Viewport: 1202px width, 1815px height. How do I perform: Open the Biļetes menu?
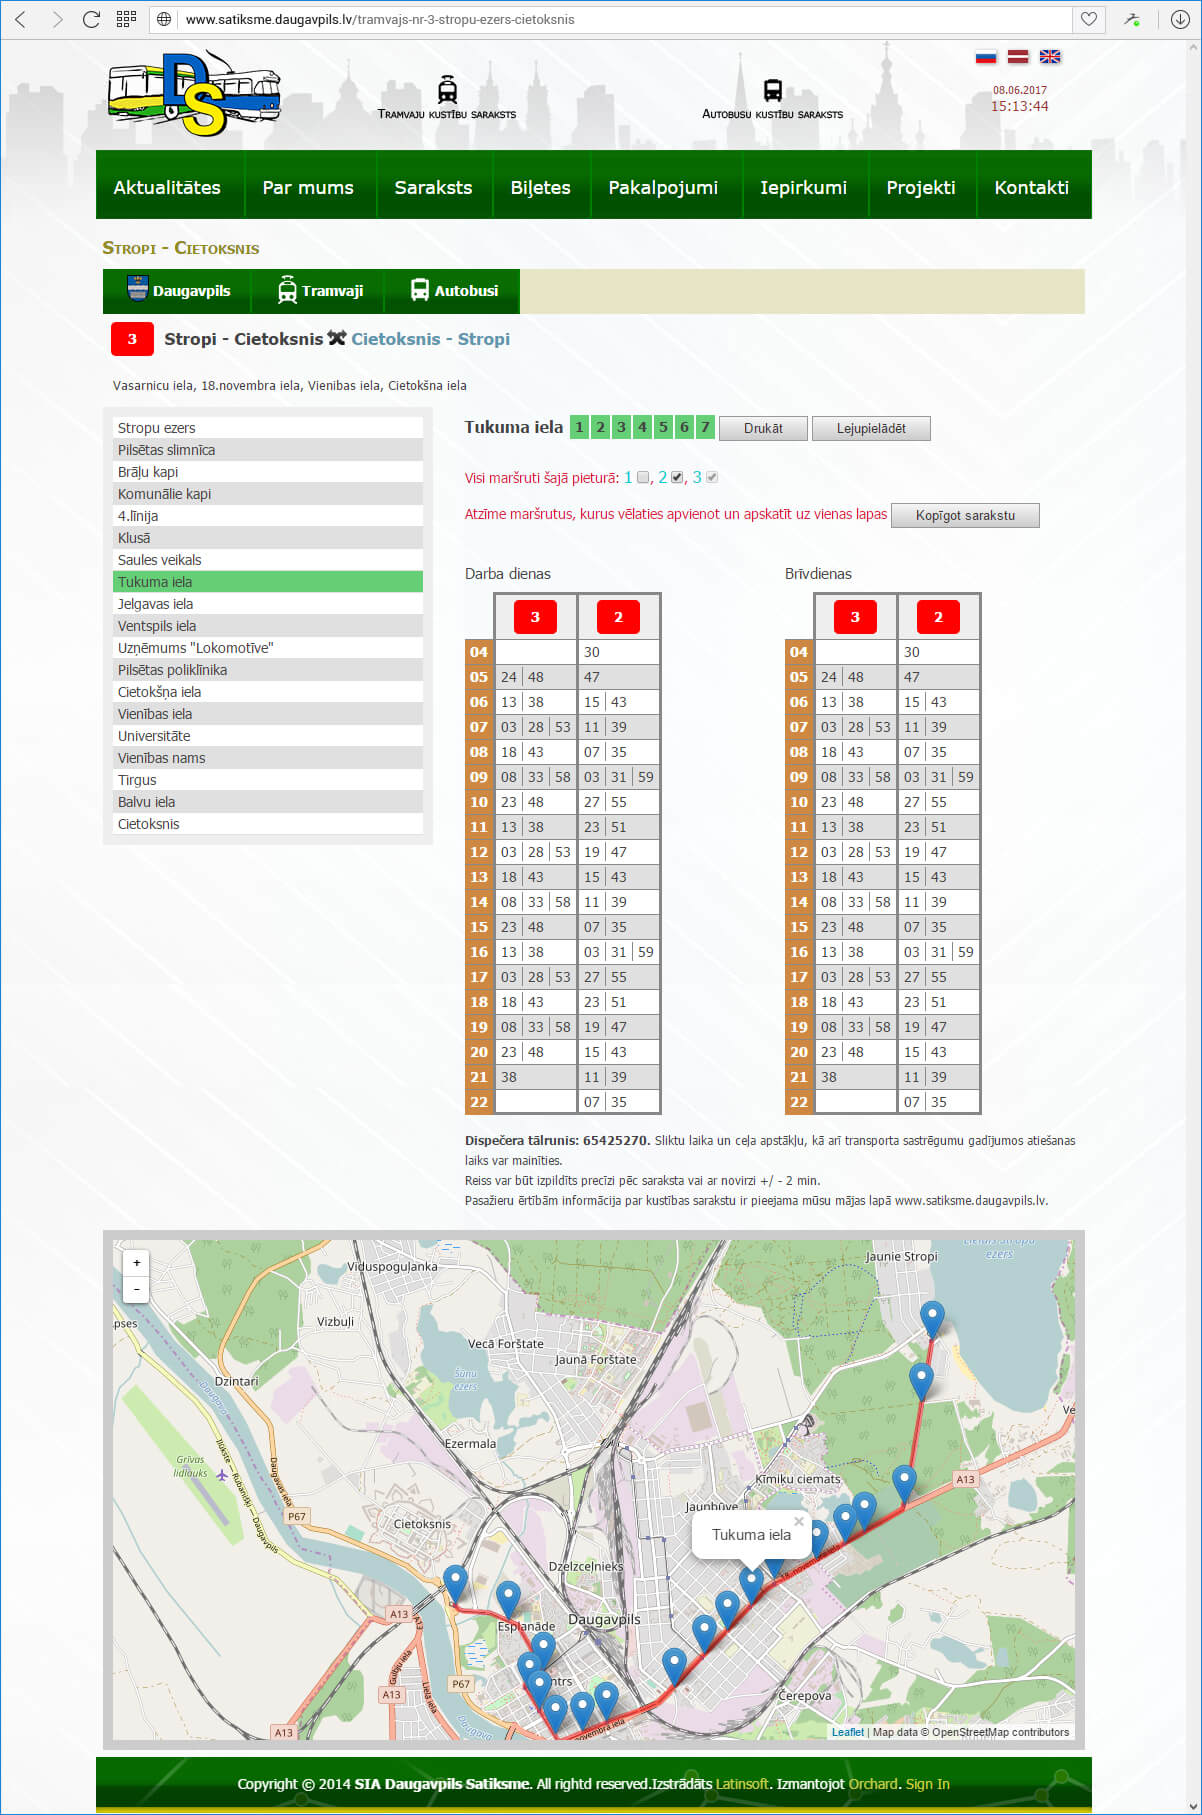[540, 187]
